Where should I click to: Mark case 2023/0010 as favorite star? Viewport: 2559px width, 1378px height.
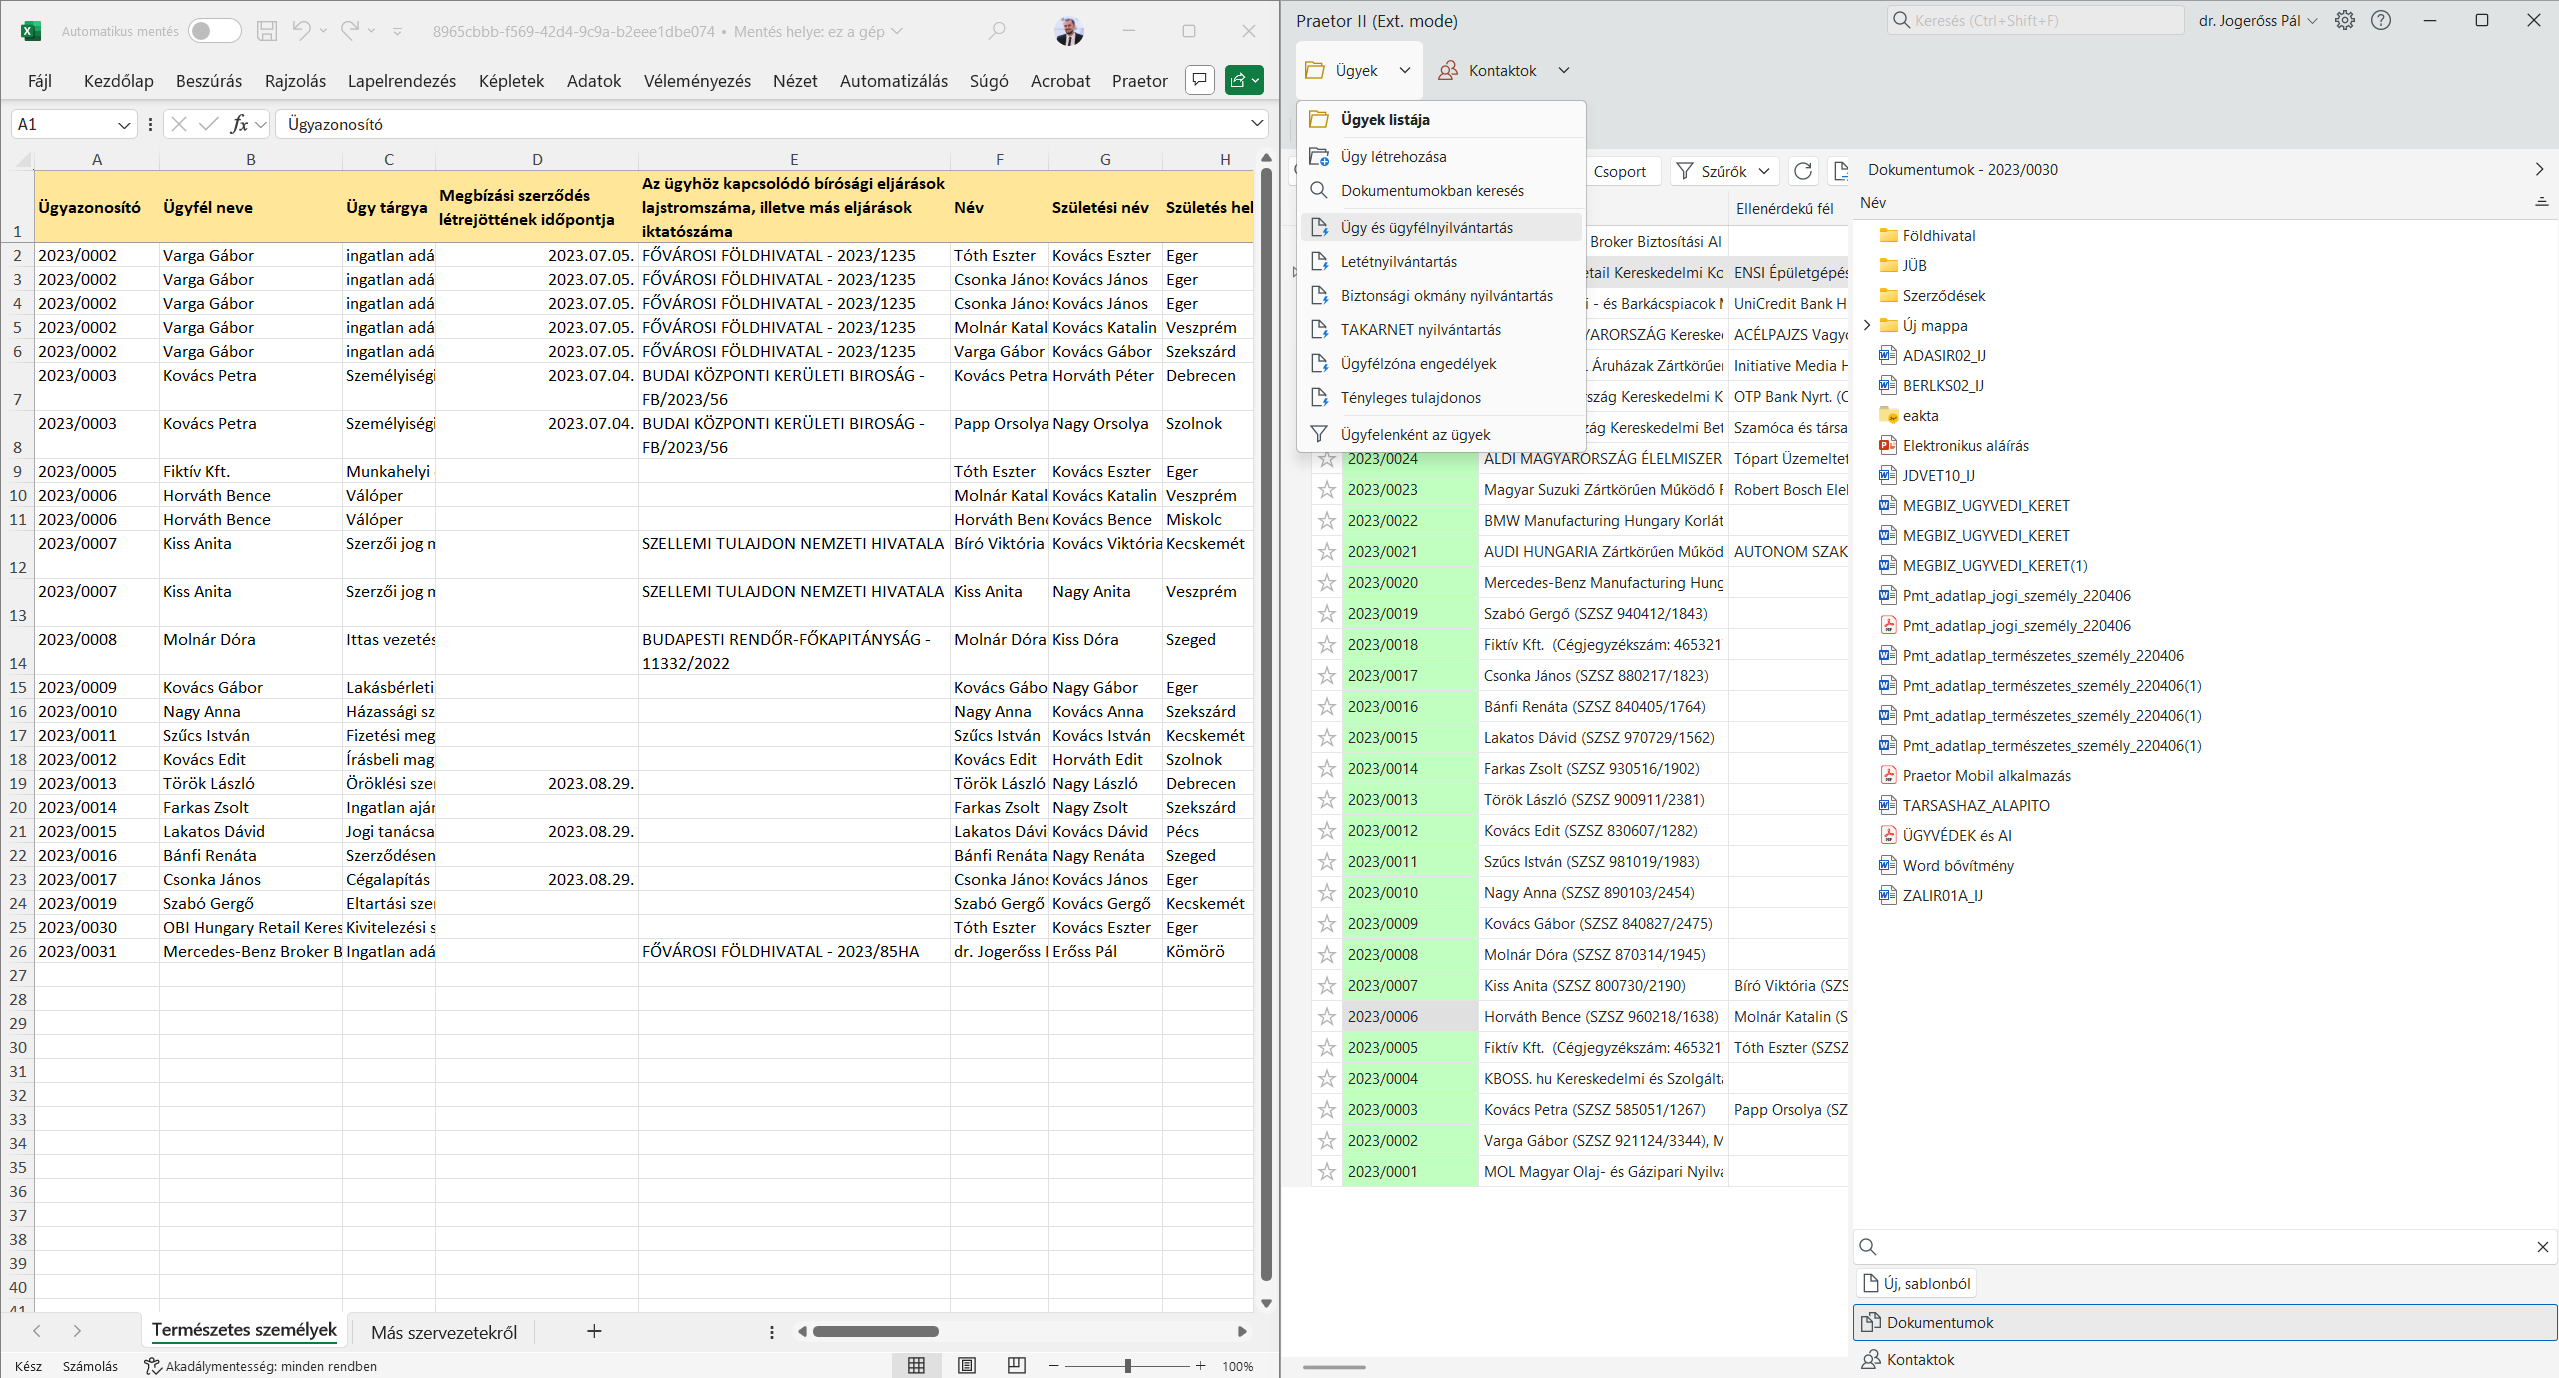[x=1326, y=893]
